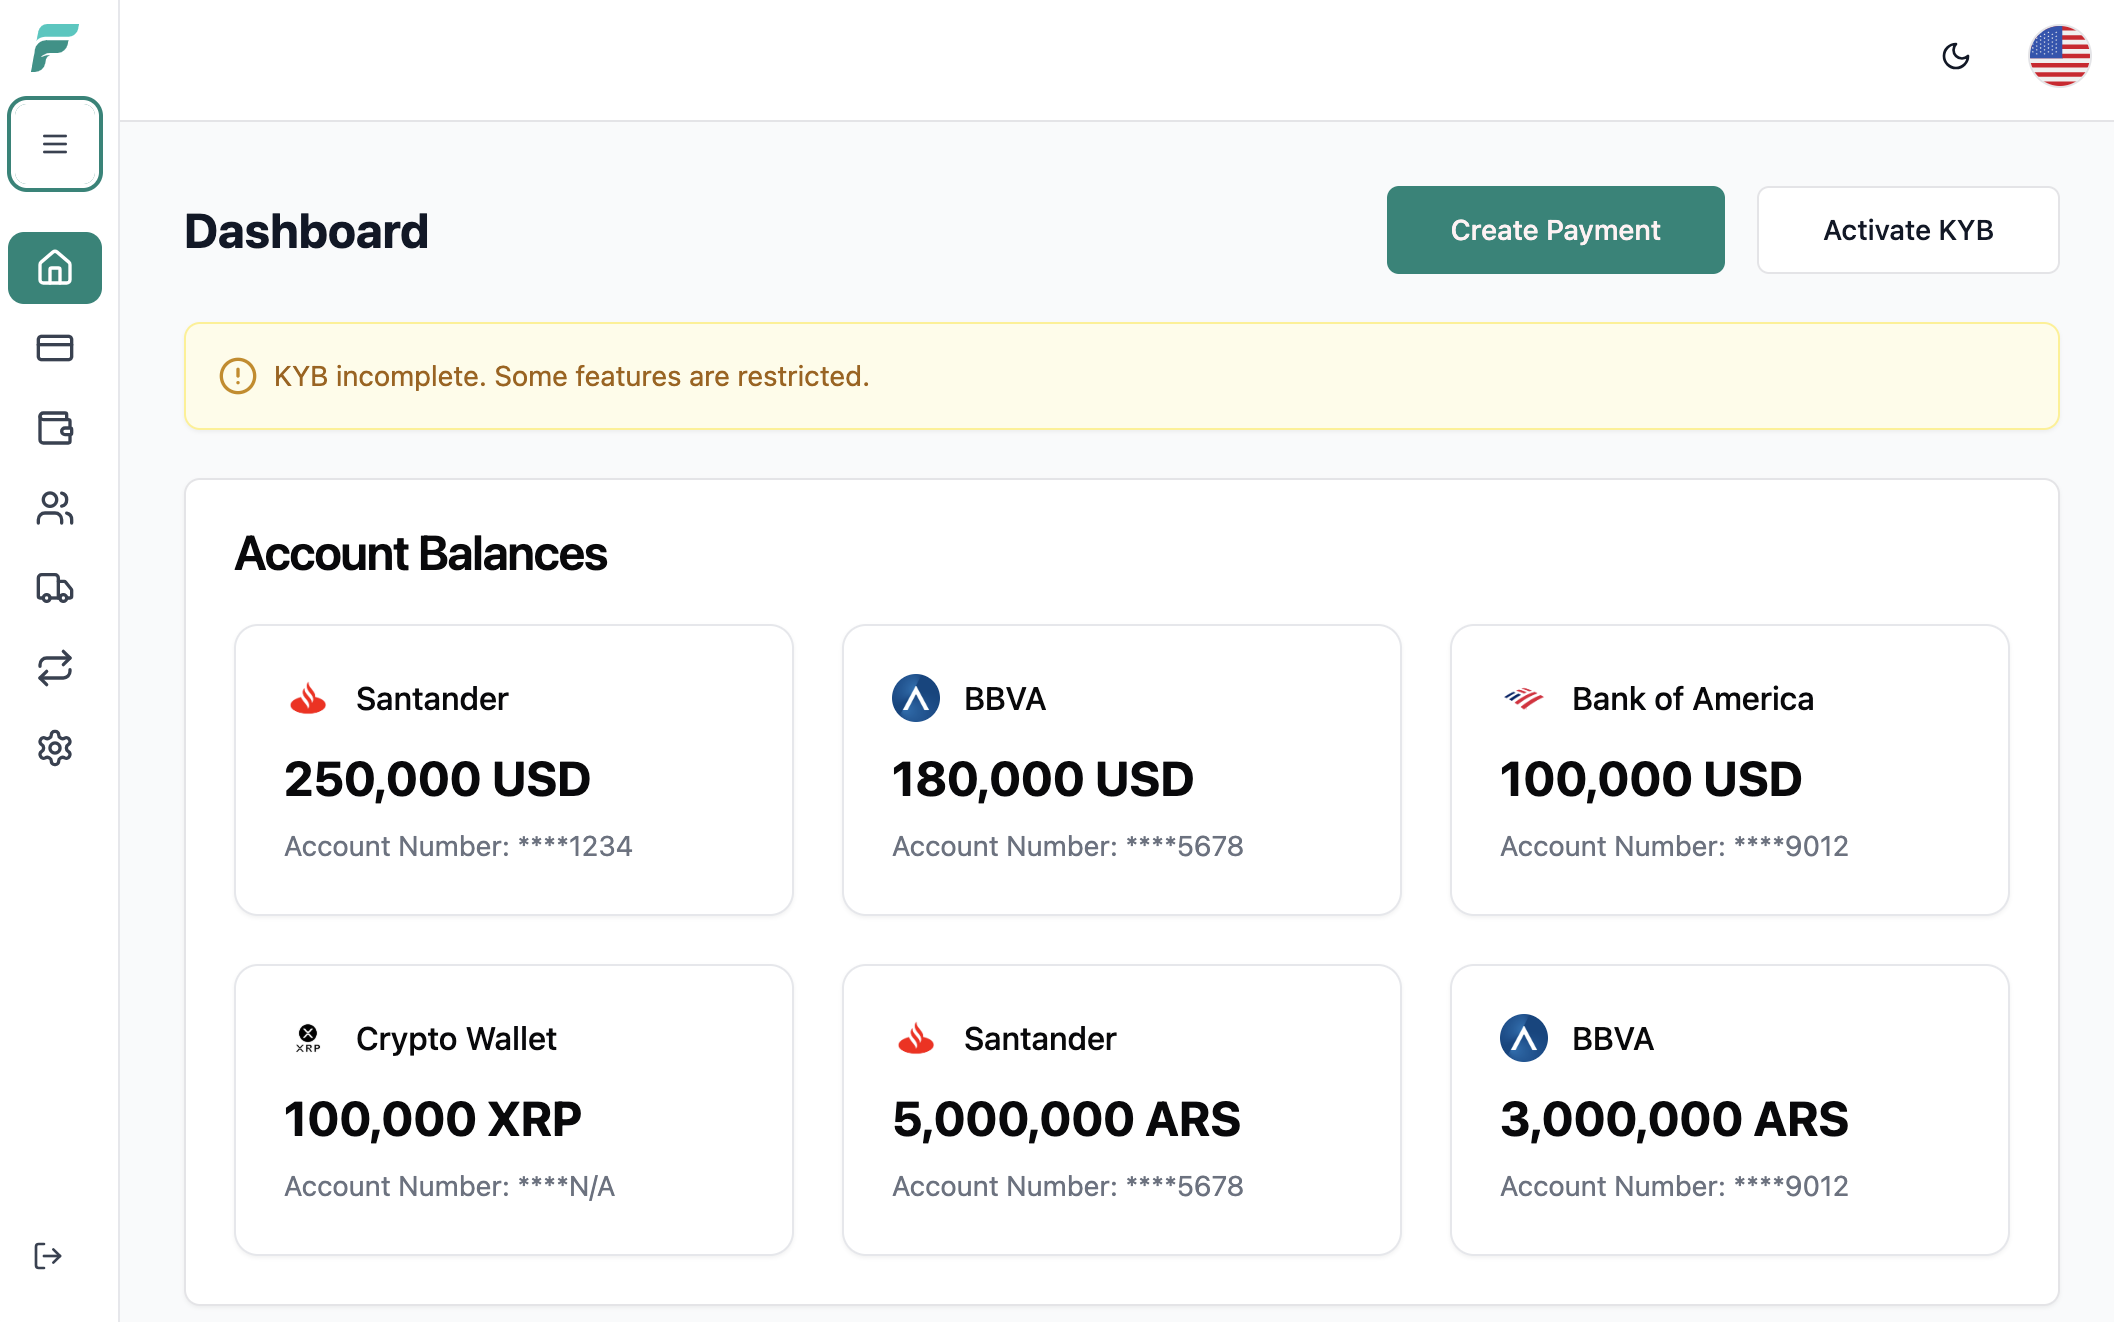Click the BBVA logo on the ARS card
This screenshot has height=1322, width=2114.
pyautogui.click(x=1524, y=1038)
